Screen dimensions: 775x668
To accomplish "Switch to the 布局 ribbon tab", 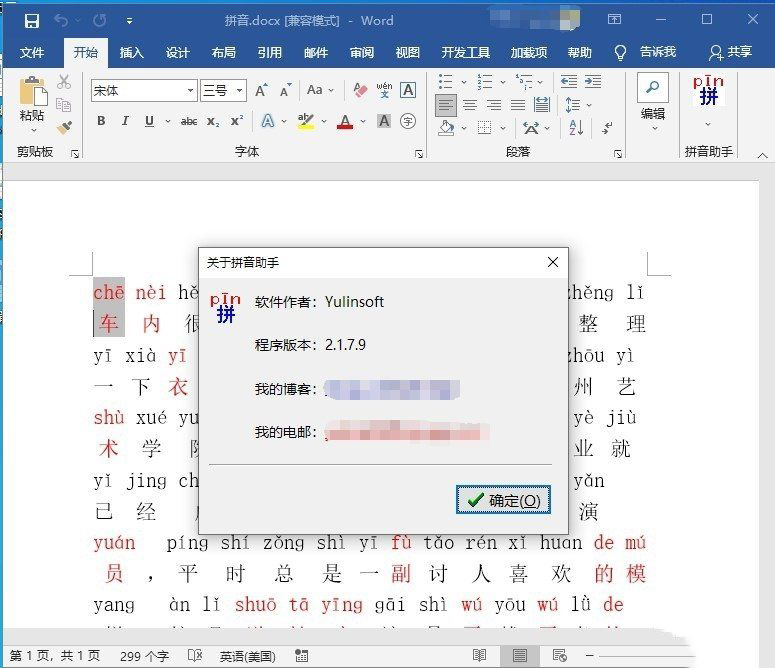I will (223, 52).
